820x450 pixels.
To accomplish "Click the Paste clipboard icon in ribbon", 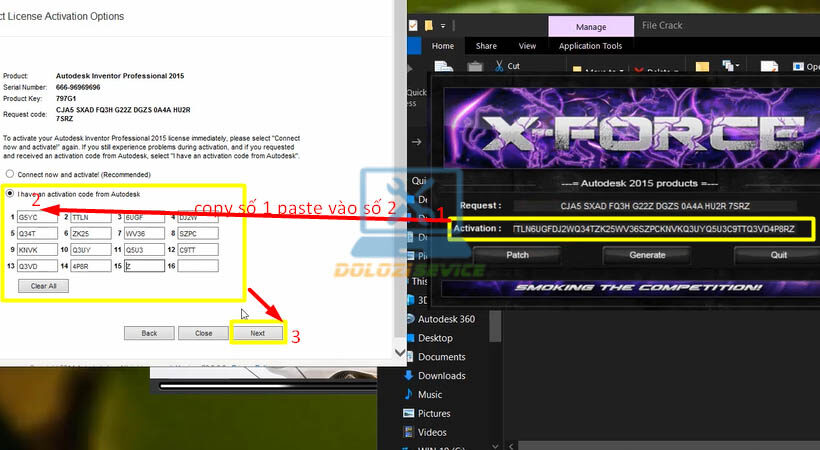I will (475, 66).
